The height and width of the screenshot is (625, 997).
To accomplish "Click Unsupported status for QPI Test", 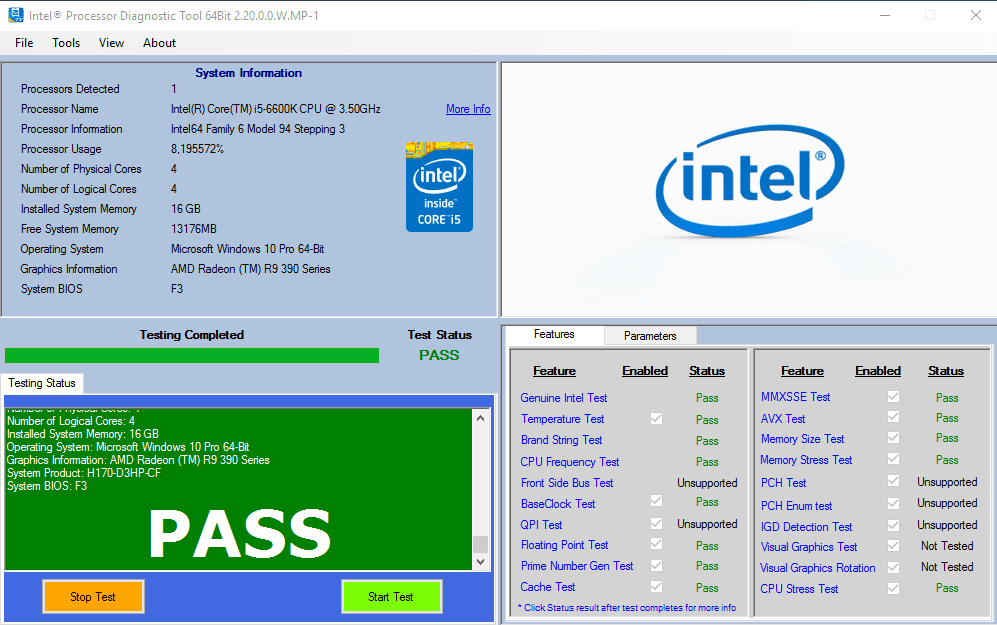I will (707, 524).
